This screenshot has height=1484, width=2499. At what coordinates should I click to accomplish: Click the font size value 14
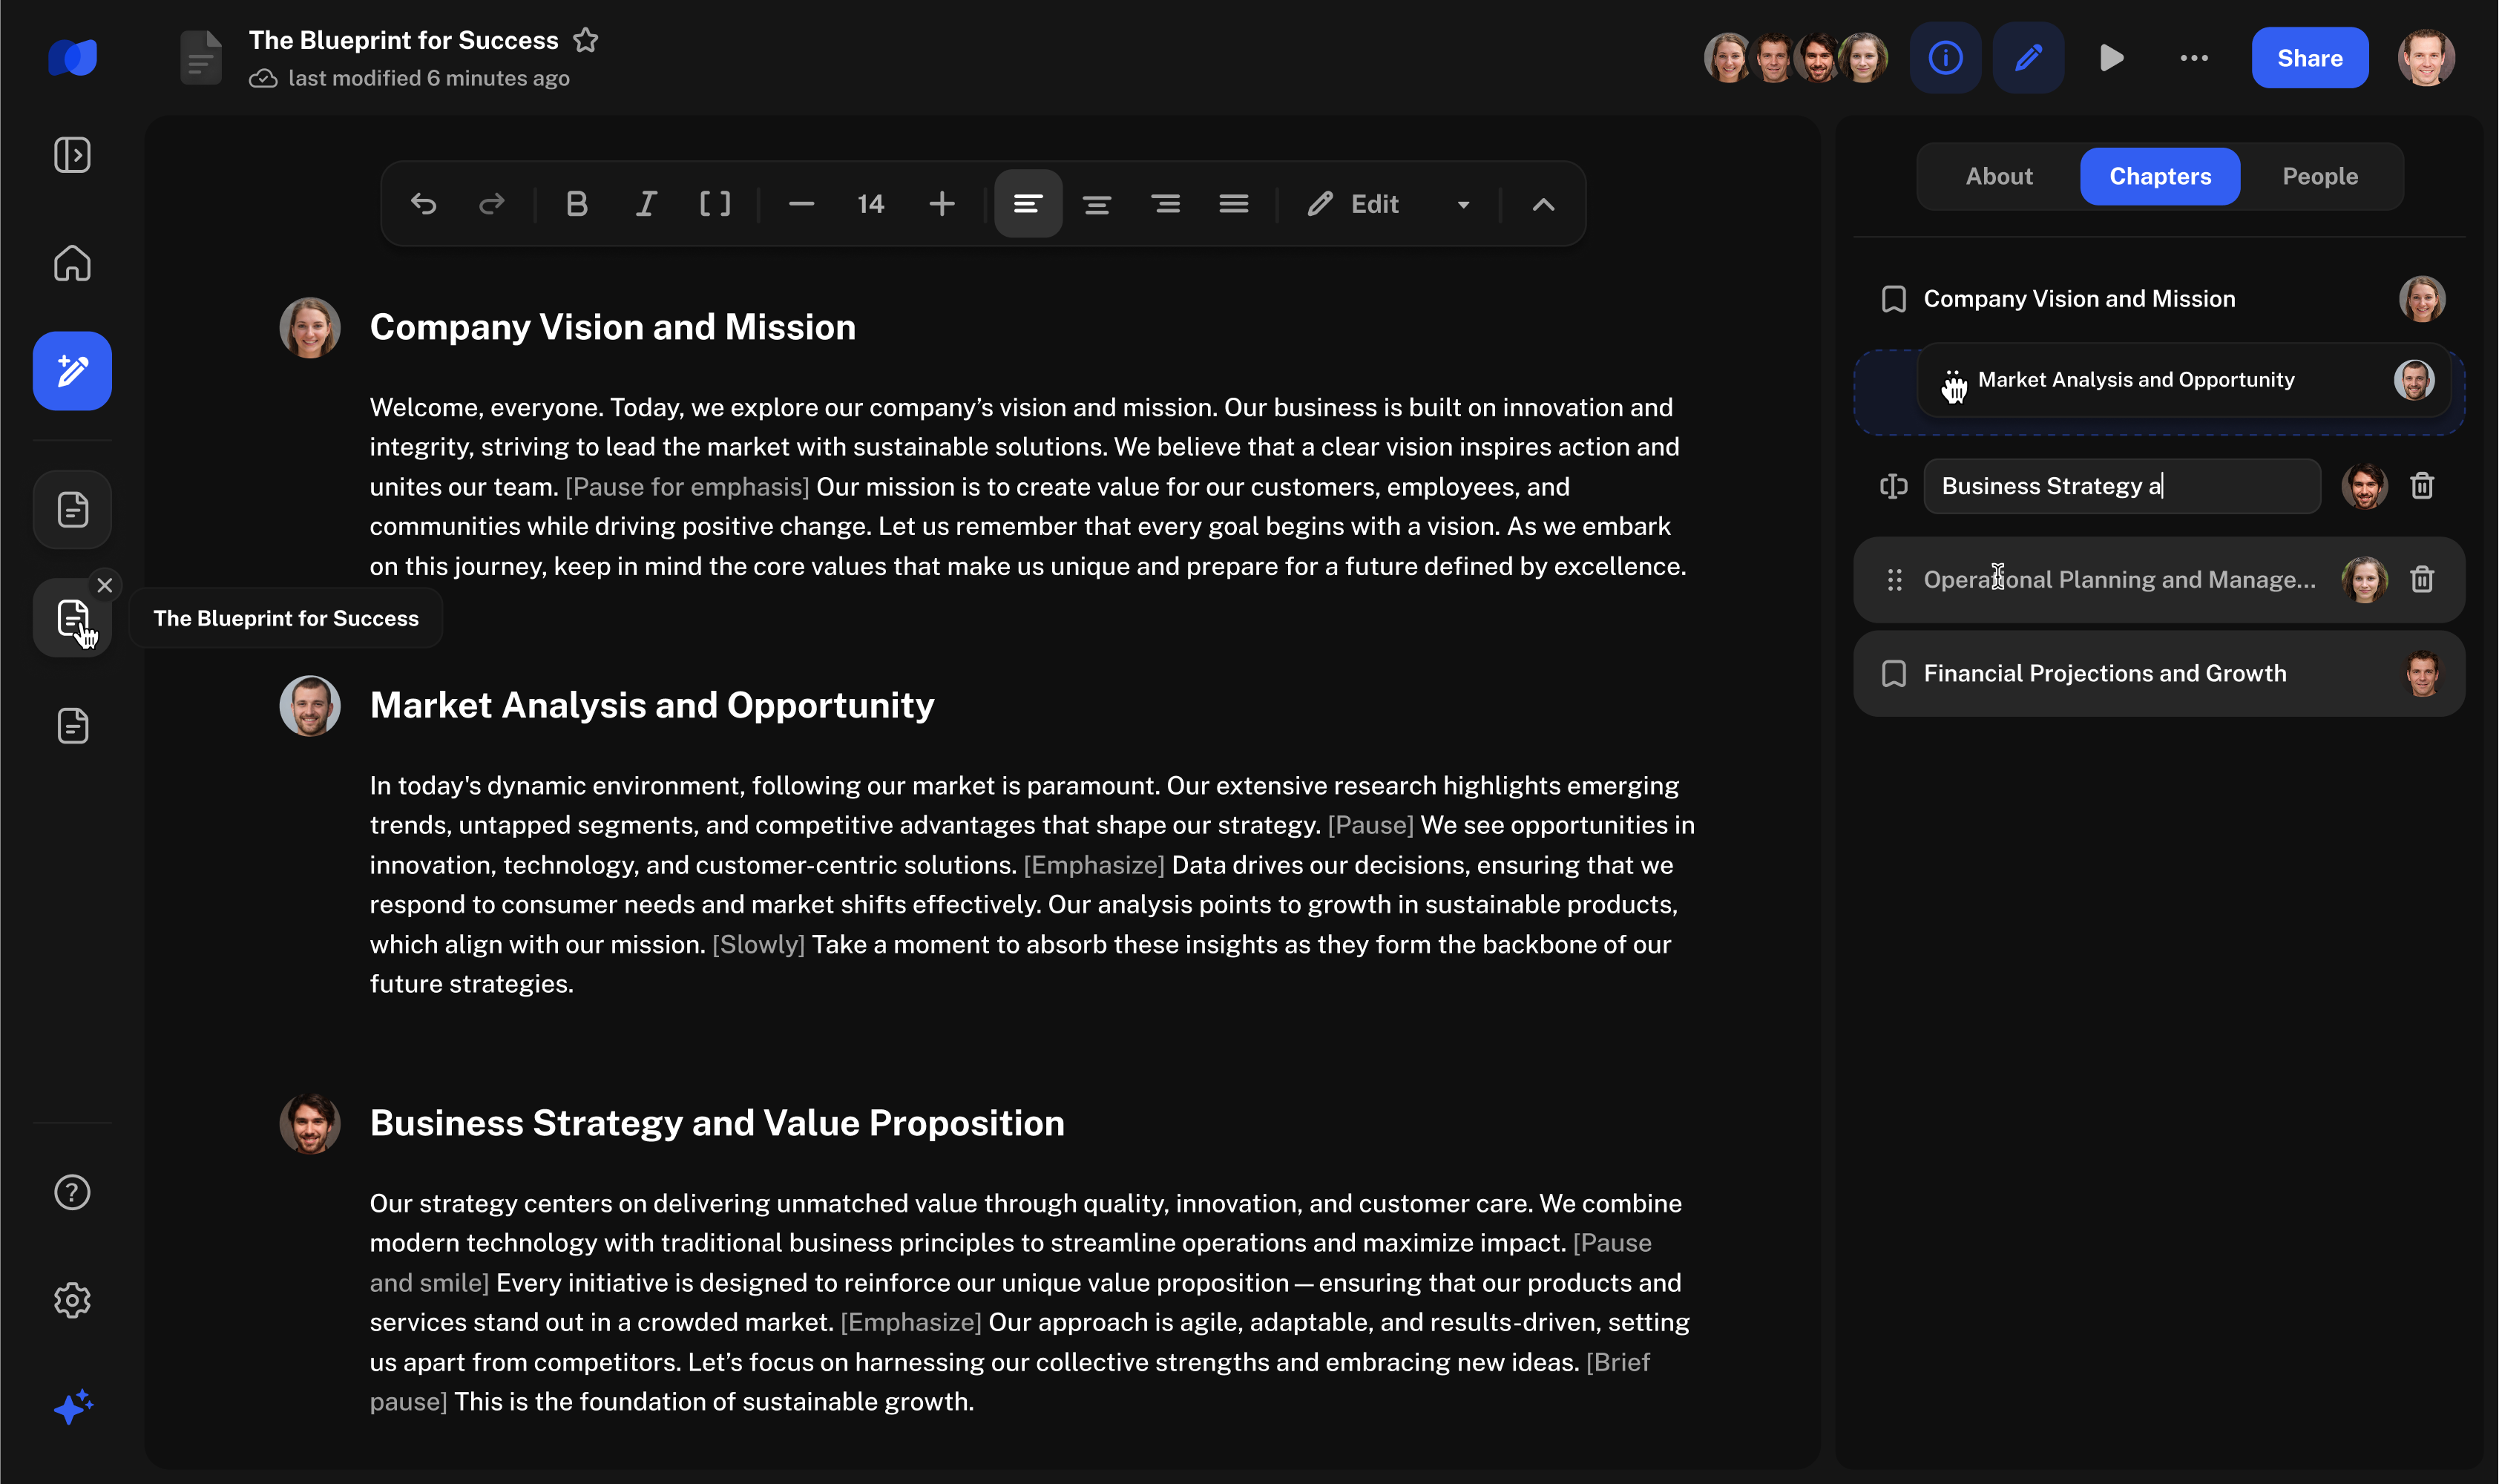point(870,204)
